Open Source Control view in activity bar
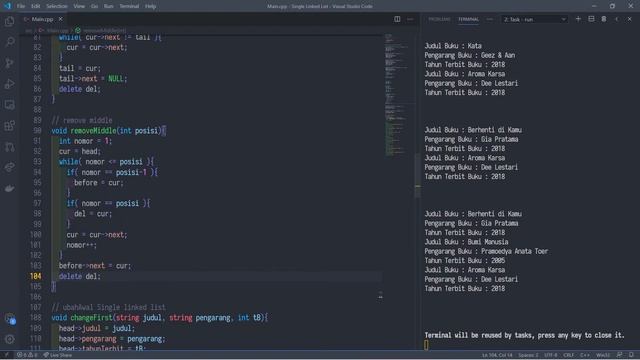This screenshot has width=640, height=360. (x=9, y=63)
